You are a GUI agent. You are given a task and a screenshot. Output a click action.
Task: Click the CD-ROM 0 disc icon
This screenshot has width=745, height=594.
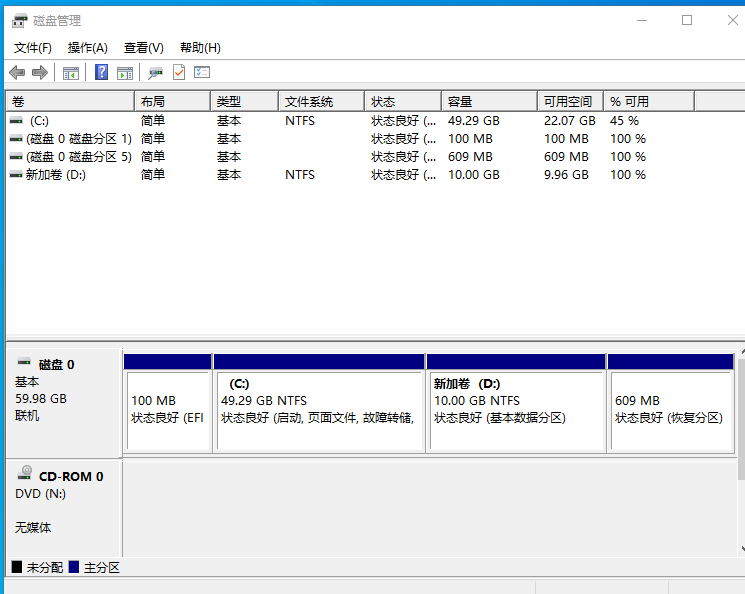(x=25, y=472)
